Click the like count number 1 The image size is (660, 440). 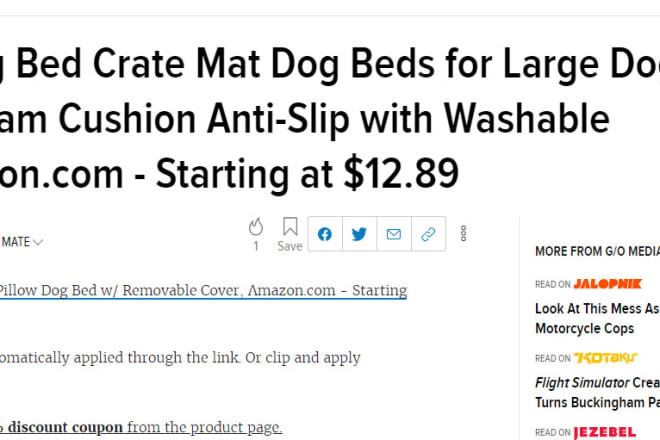click(x=255, y=246)
